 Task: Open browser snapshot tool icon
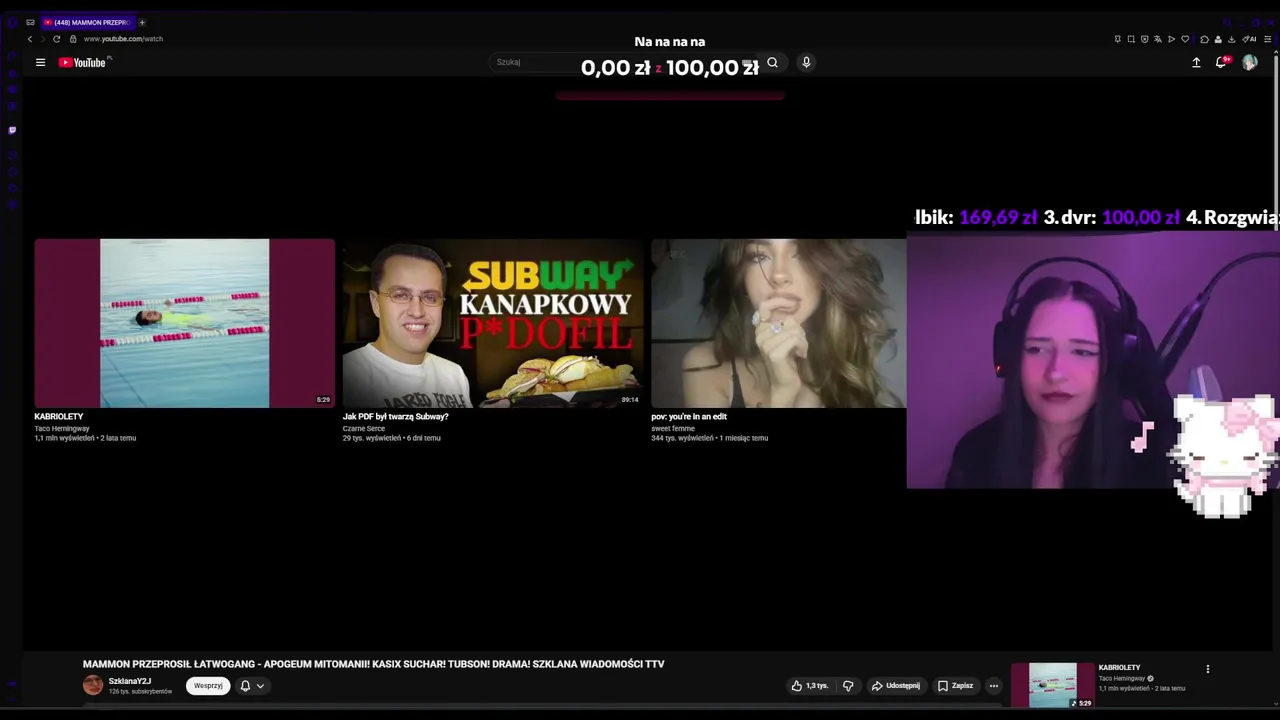tap(1131, 39)
